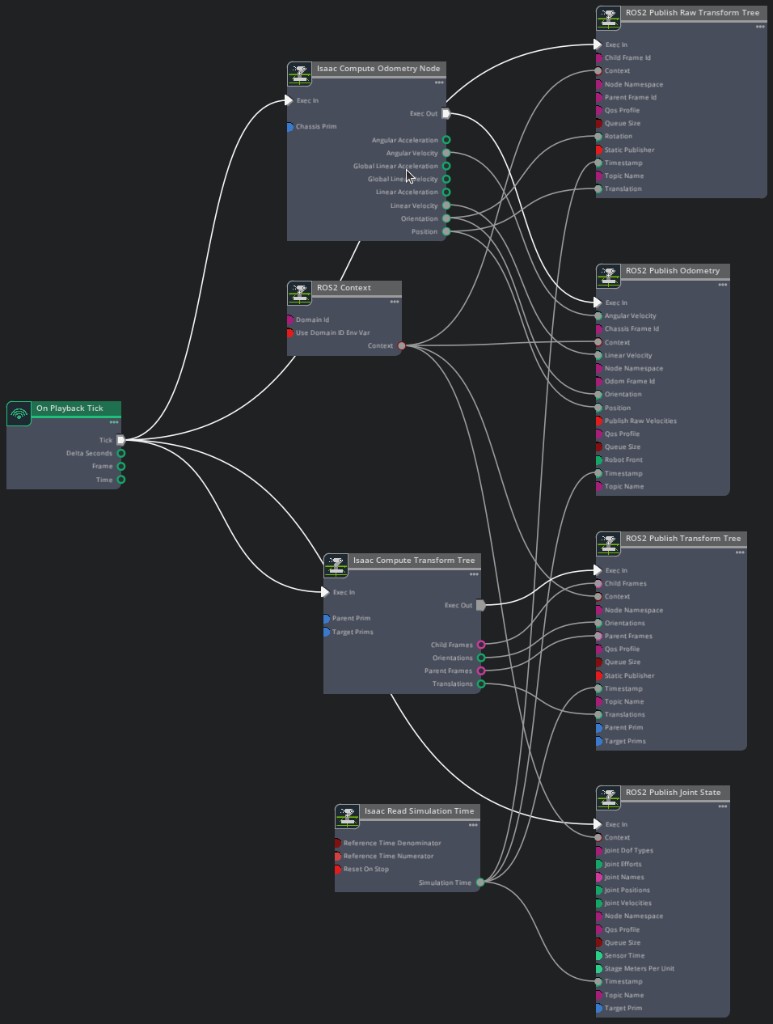Viewport: 773px width, 1024px height.
Task: Open options dots on Isaac Read Simulation Time
Action: pos(473,825)
